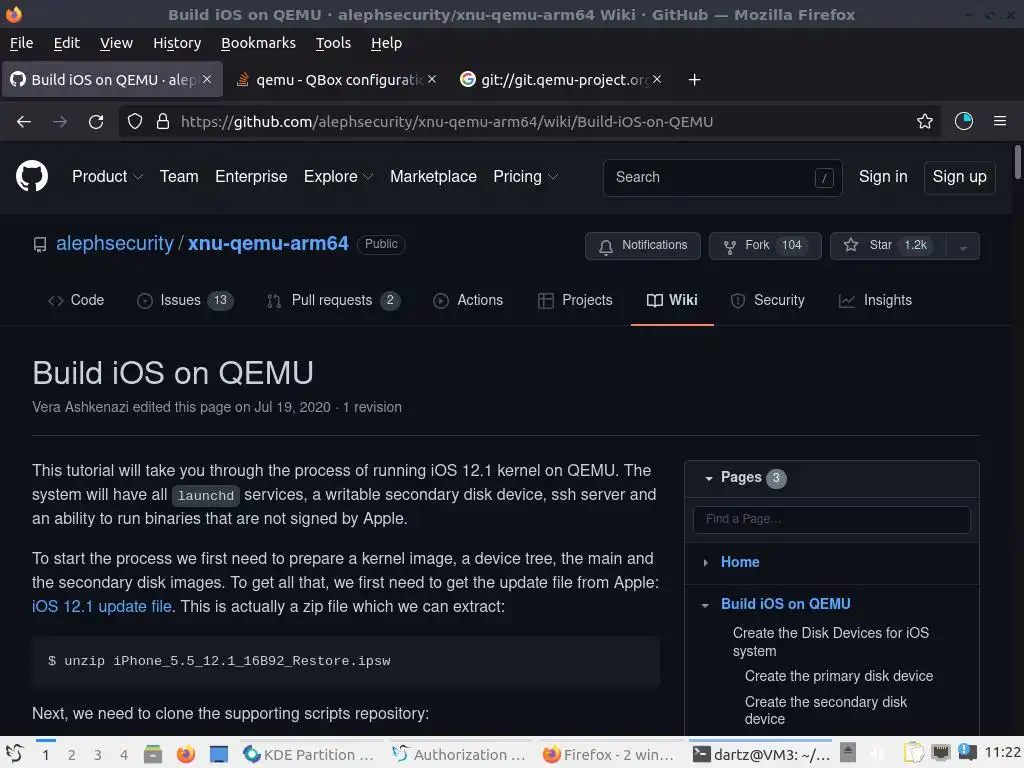
Task: Click the Firefox account circle icon
Action: point(963,121)
